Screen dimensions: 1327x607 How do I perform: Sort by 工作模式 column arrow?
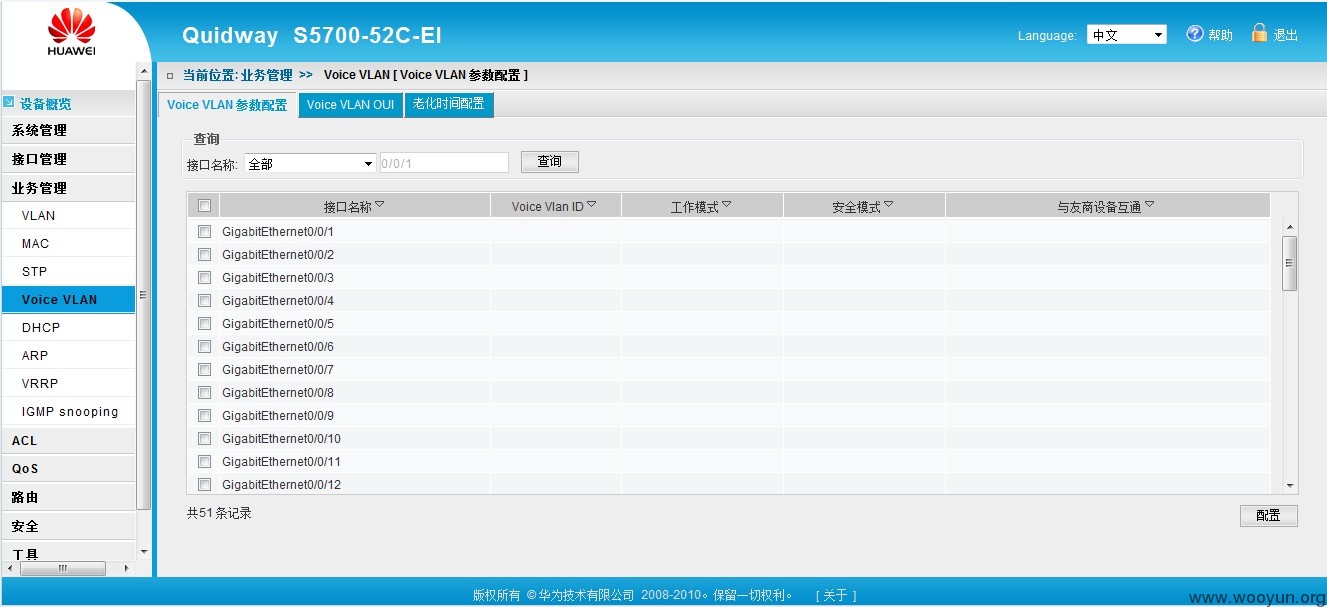pyautogui.click(x=726, y=205)
